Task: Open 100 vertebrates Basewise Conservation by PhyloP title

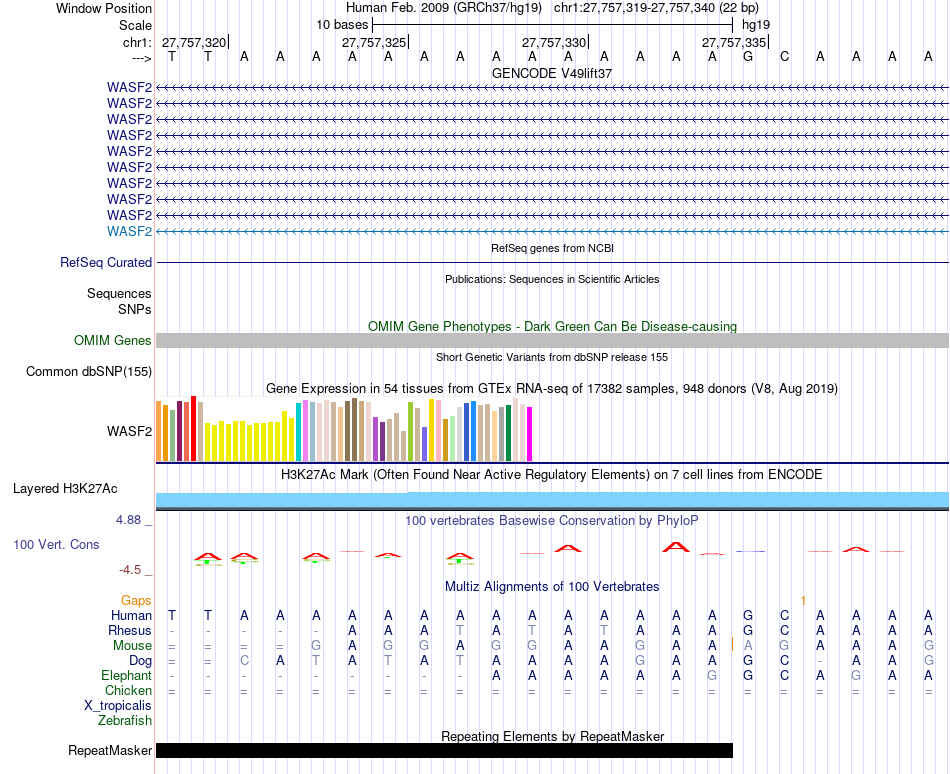Action: click(552, 521)
